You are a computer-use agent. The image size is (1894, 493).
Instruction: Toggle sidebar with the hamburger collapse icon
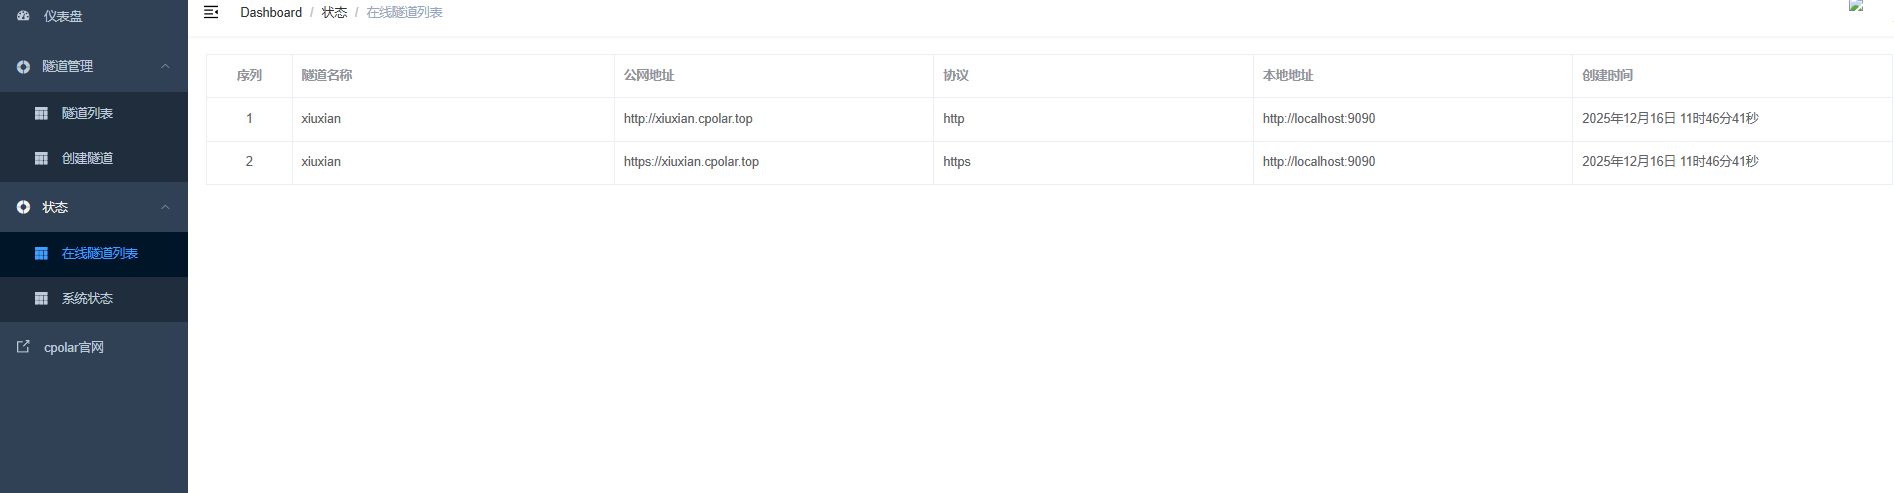(211, 12)
